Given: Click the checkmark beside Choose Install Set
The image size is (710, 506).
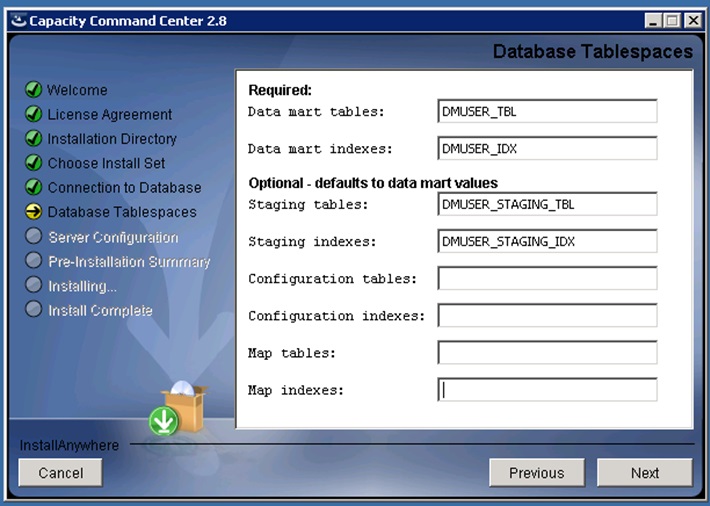Looking at the screenshot, I should 34,163.
